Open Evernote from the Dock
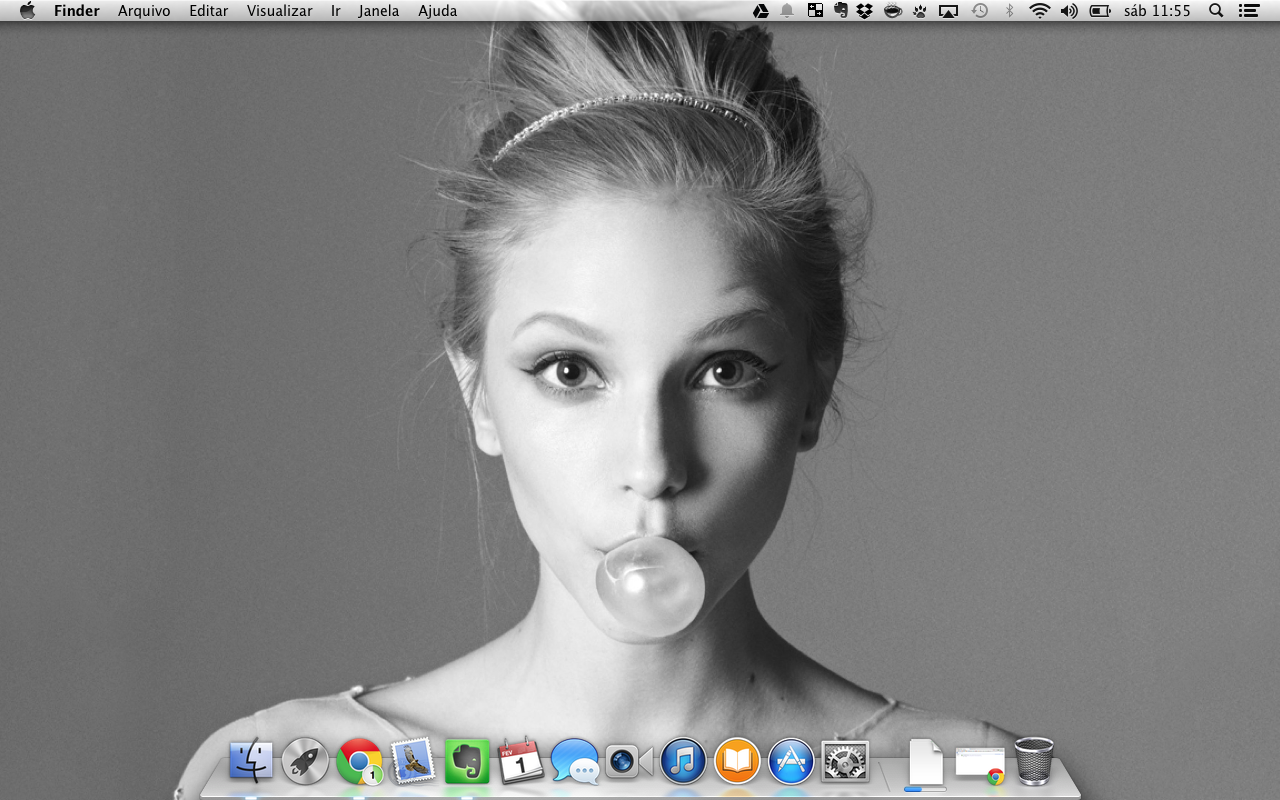The width and height of the screenshot is (1280, 800). 467,761
